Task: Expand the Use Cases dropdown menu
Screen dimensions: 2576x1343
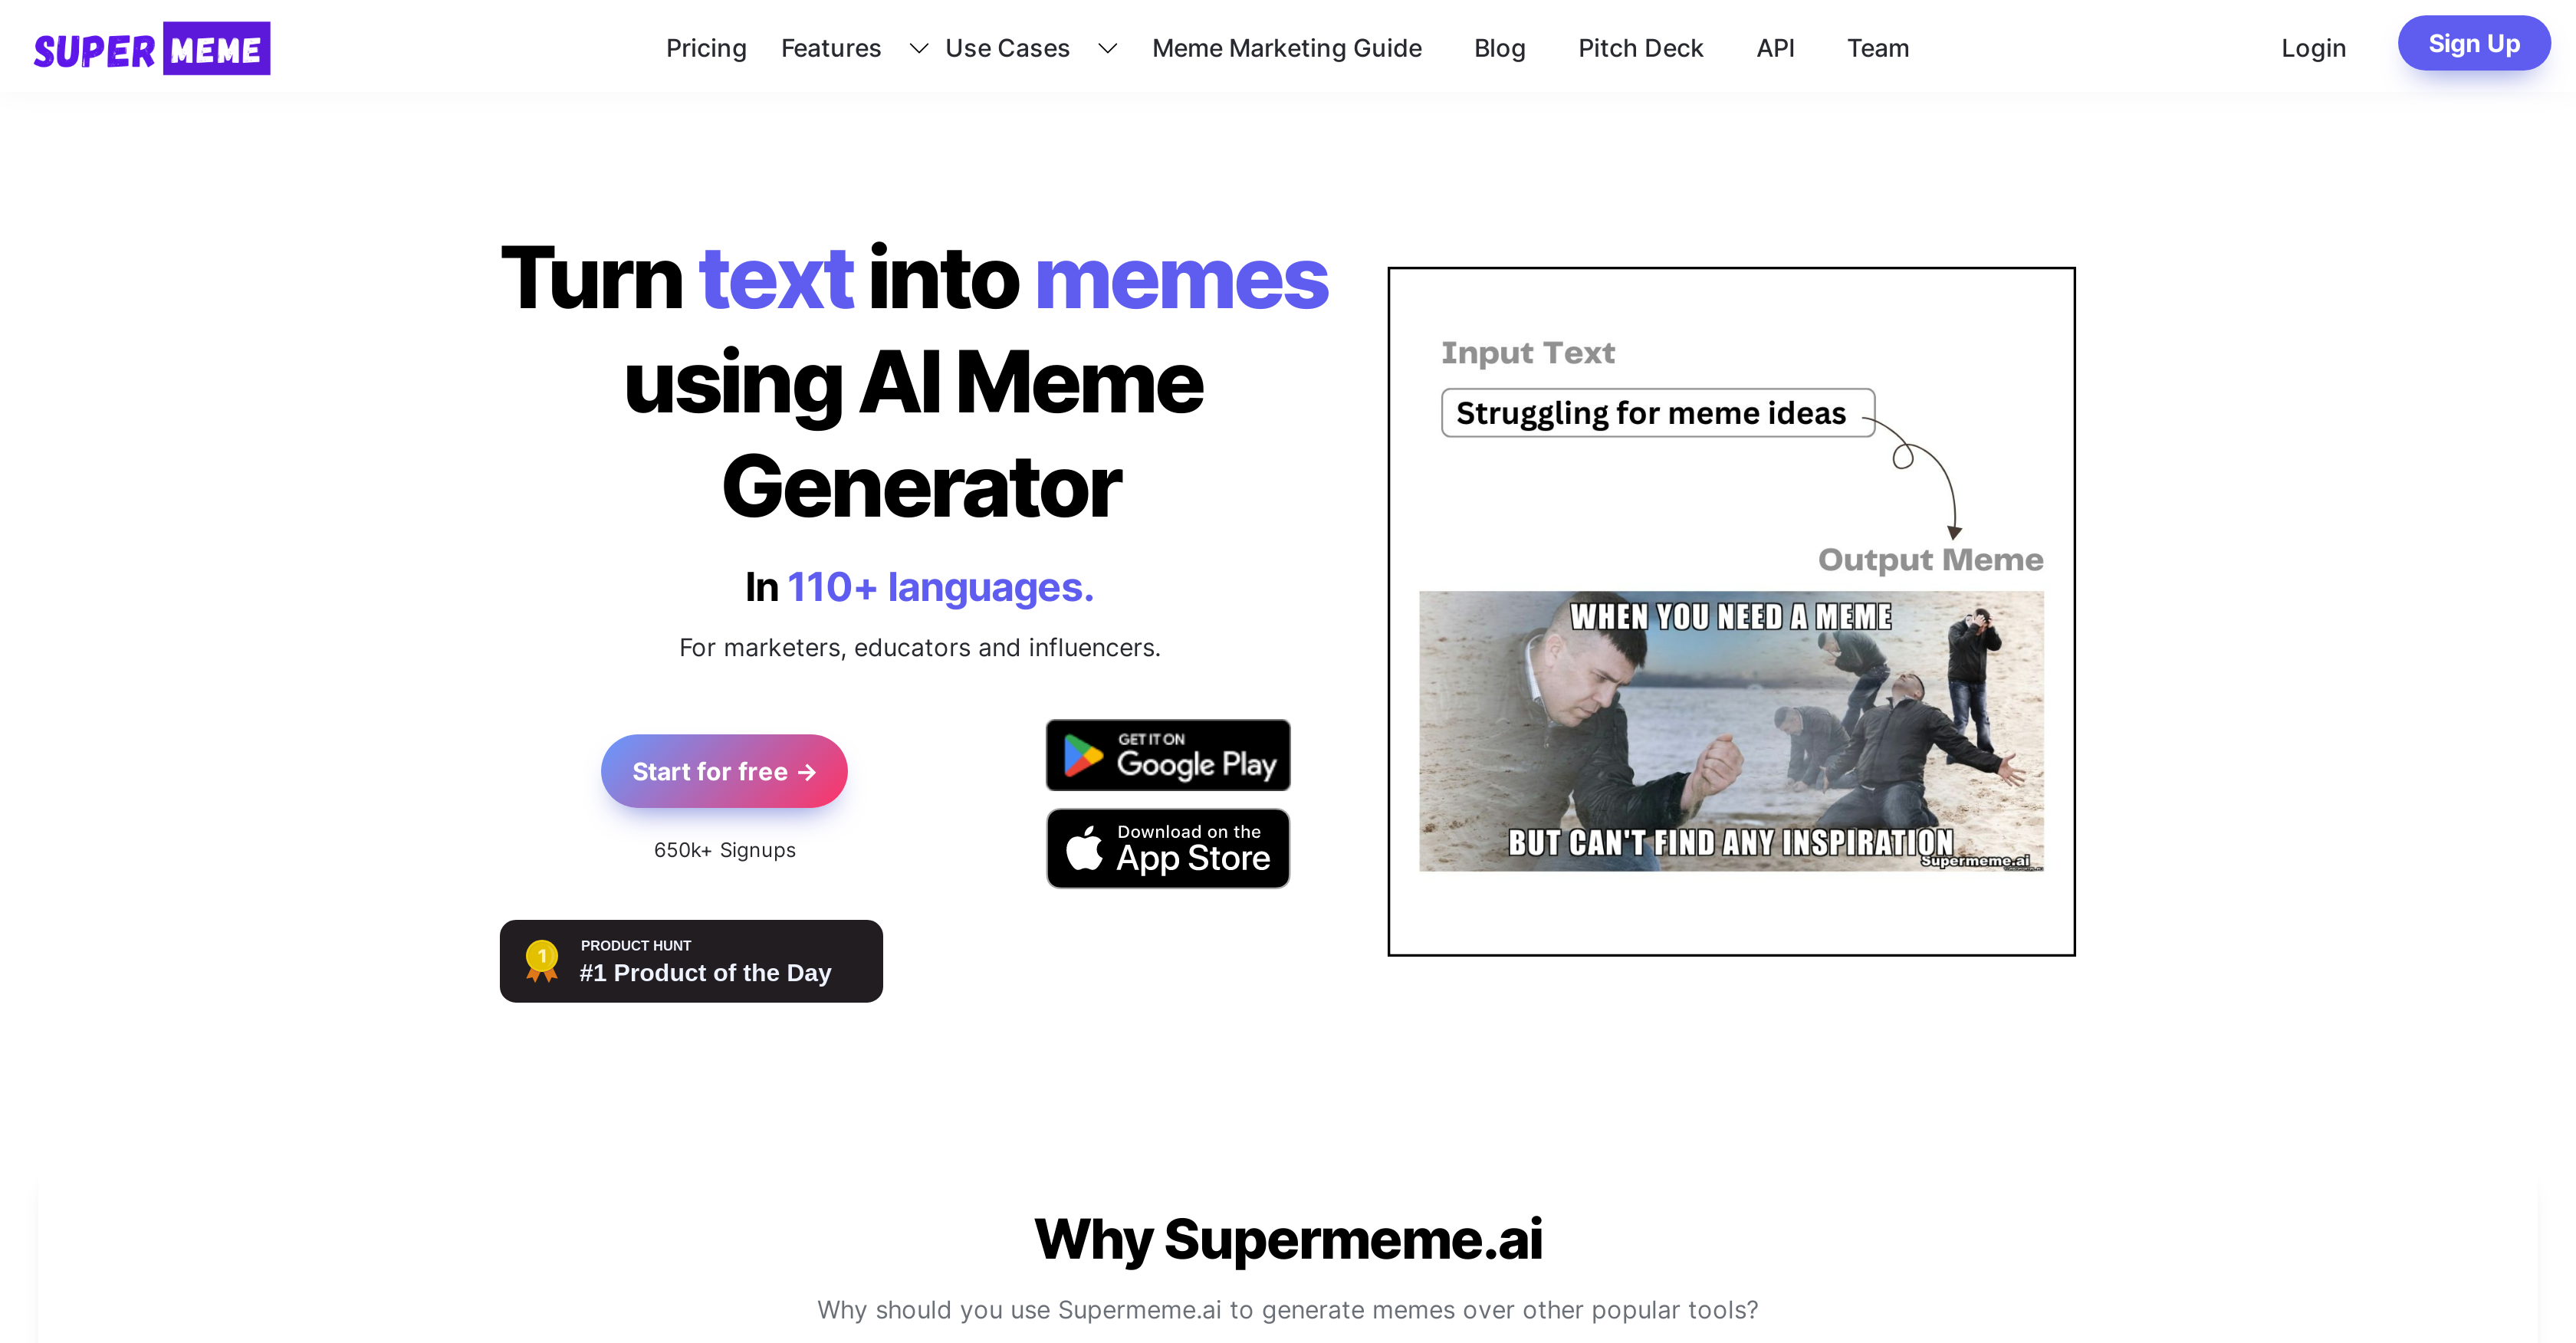Action: coord(1030,46)
